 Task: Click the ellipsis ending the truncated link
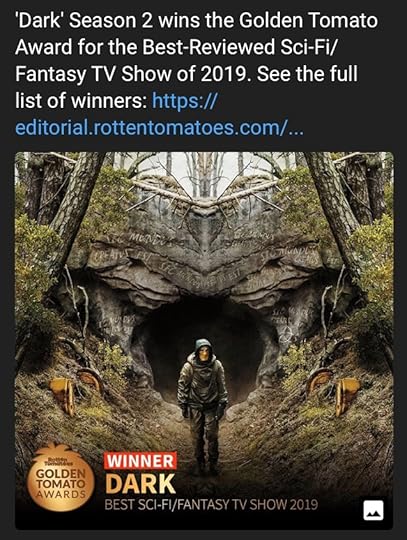point(294,128)
